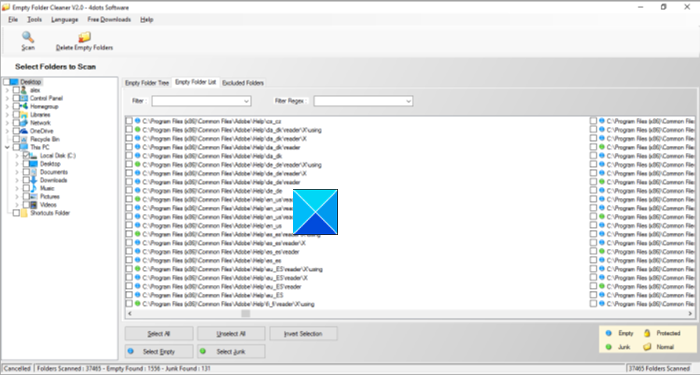Click the Homegroup icon in tree
Screen dimensions: 700x375
tap(24, 106)
